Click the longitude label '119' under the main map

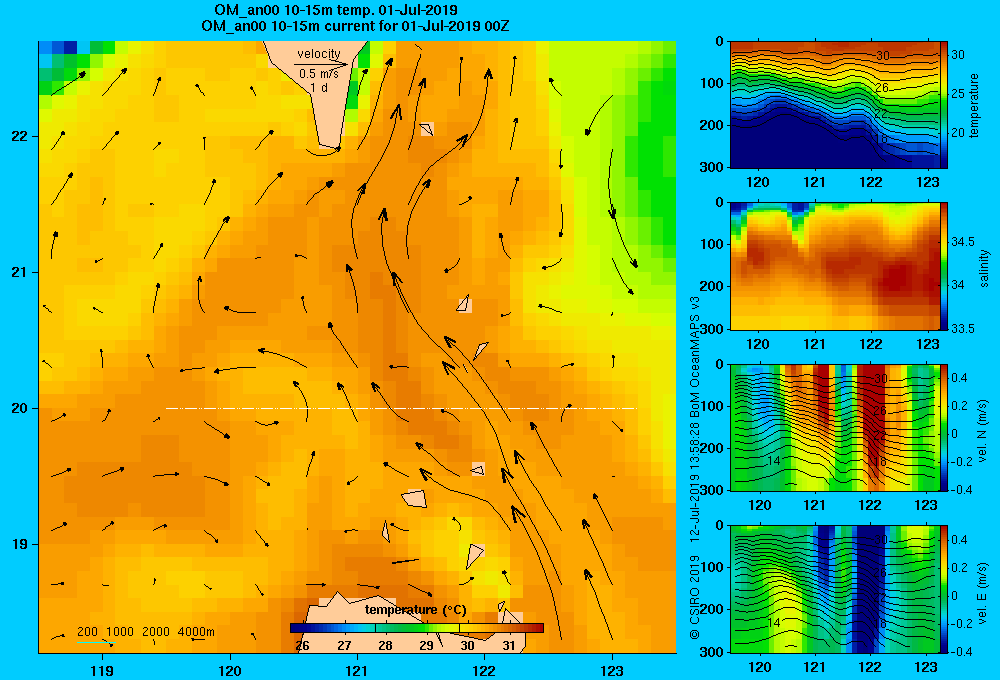click(x=102, y=670)
